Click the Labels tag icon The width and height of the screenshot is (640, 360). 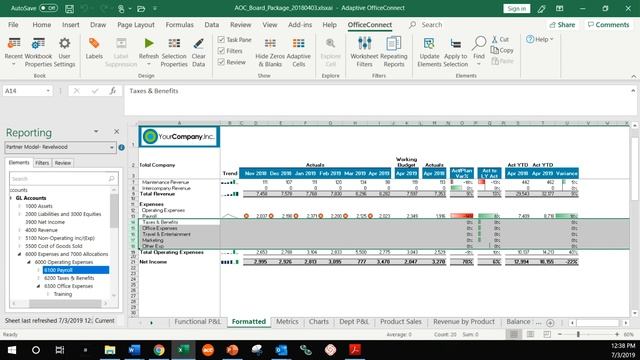tap(94, 43)
